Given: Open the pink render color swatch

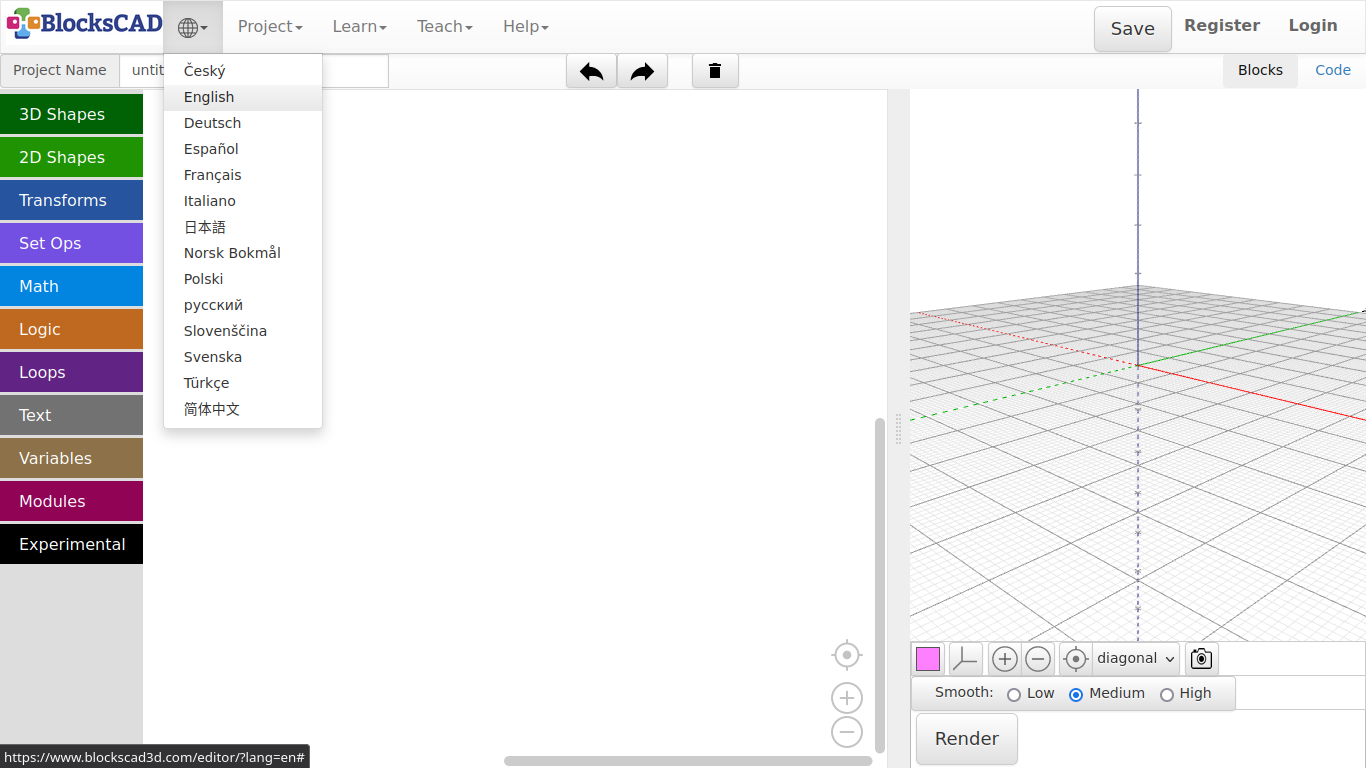Looking at the screenshot, I should click(x=928, y=659).
